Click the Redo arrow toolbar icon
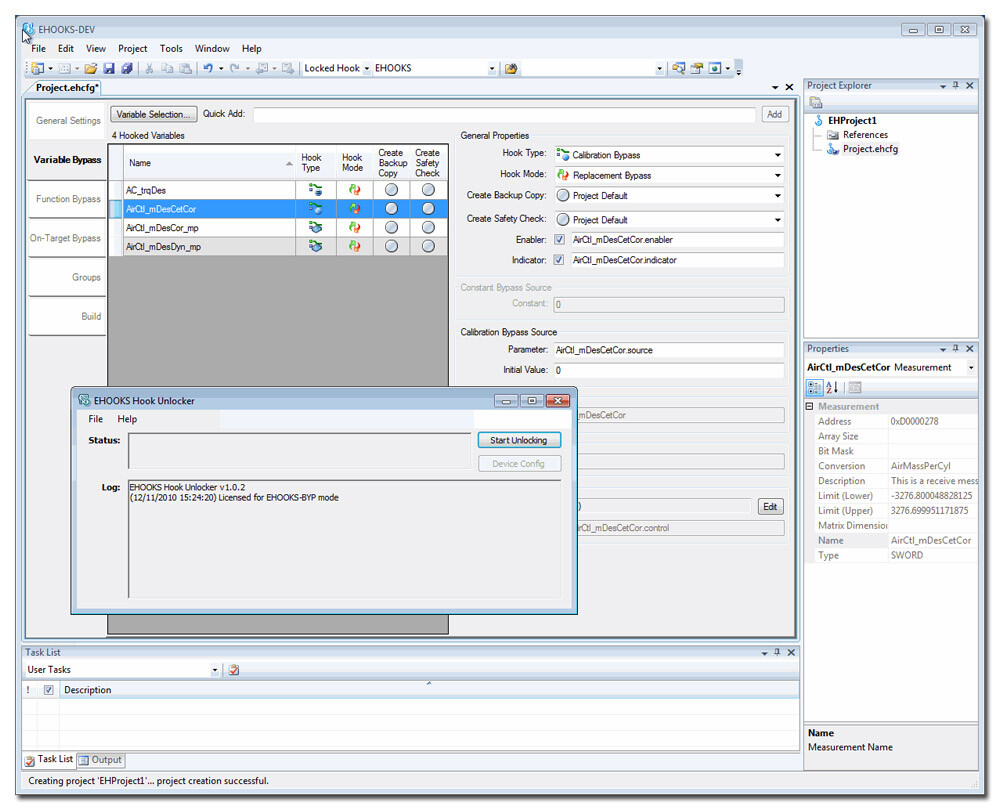Image resolution: width=1000 pixels, height=810 pixels. coord(235,68)
